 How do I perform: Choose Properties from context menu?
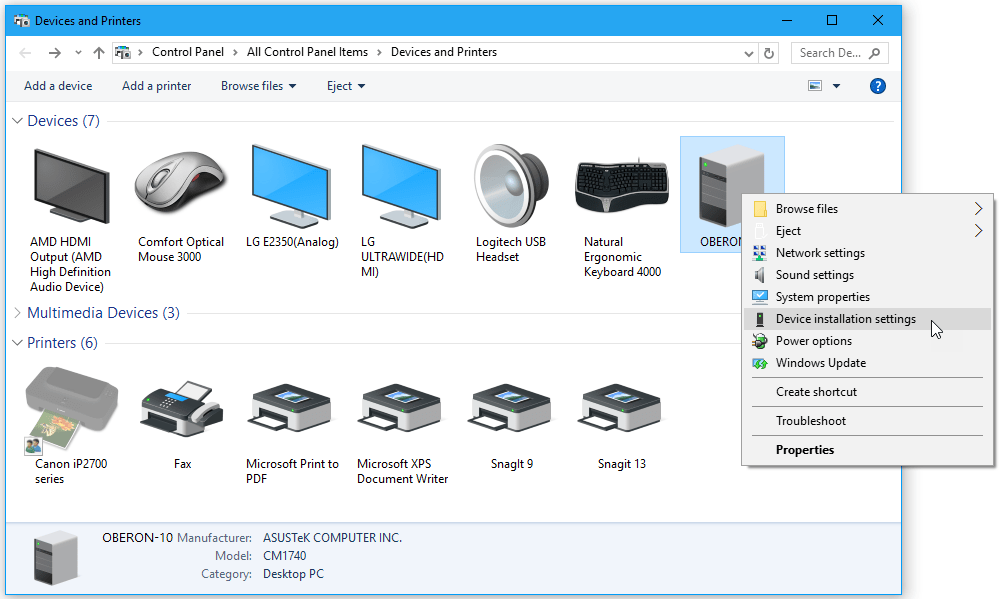[868, 450]
